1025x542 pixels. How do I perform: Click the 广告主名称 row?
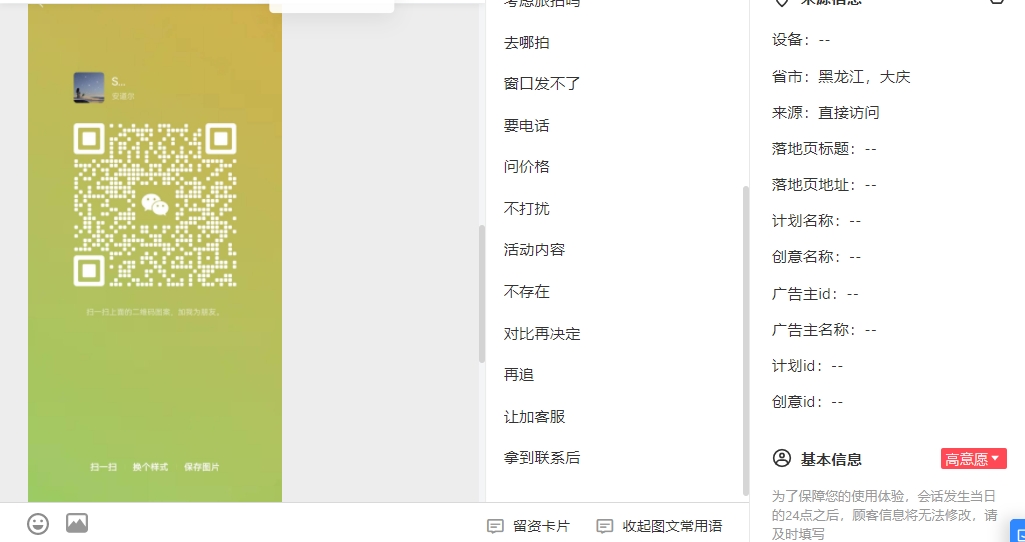click(x=824, y=330)
